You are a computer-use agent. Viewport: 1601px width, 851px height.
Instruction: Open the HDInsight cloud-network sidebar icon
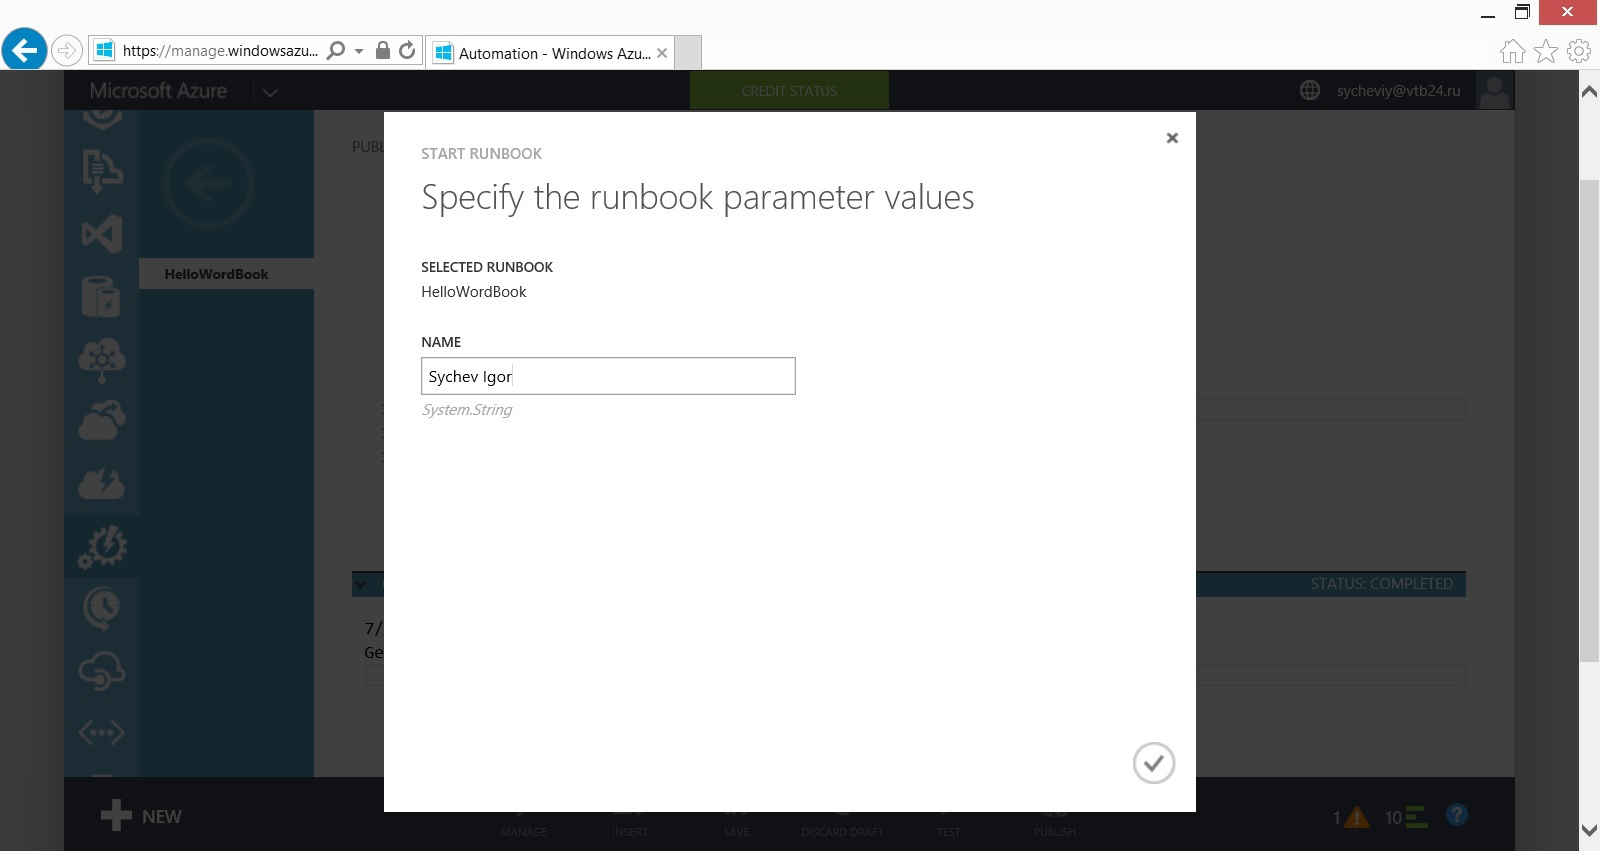point(101,360)
